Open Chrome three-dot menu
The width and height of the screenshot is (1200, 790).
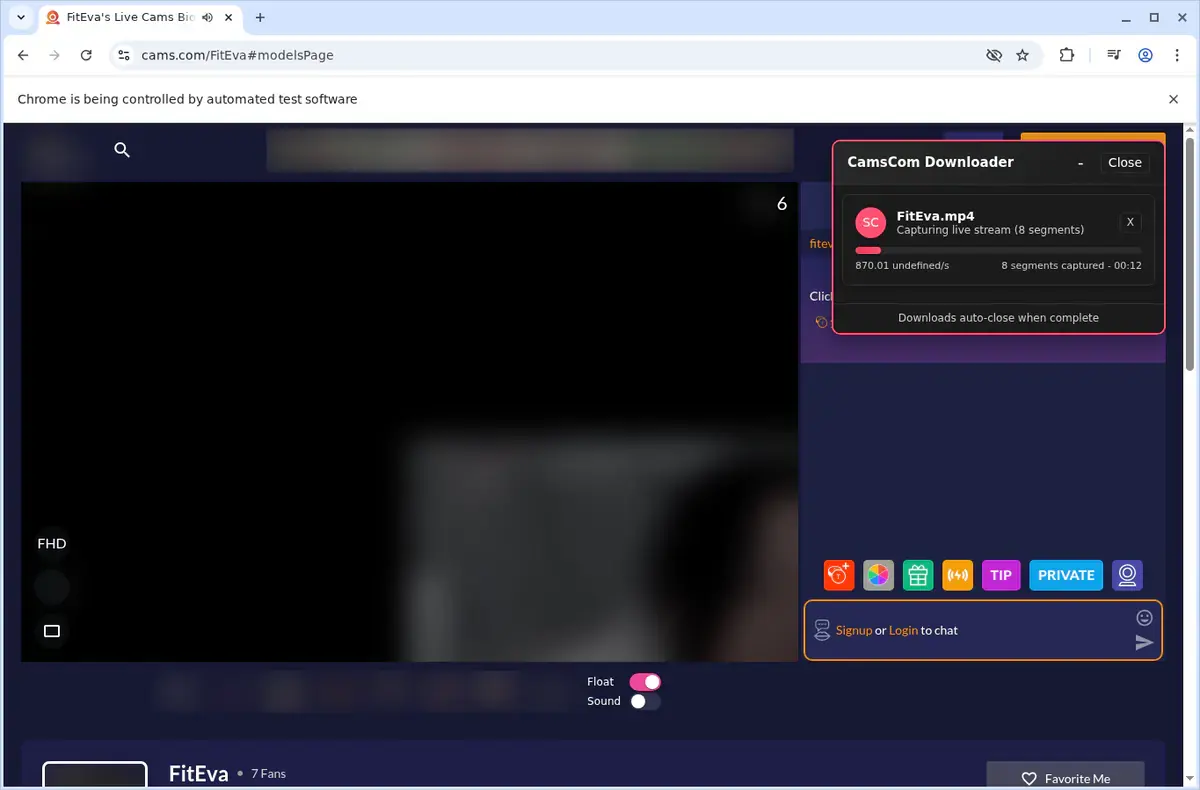point(1177,56)
